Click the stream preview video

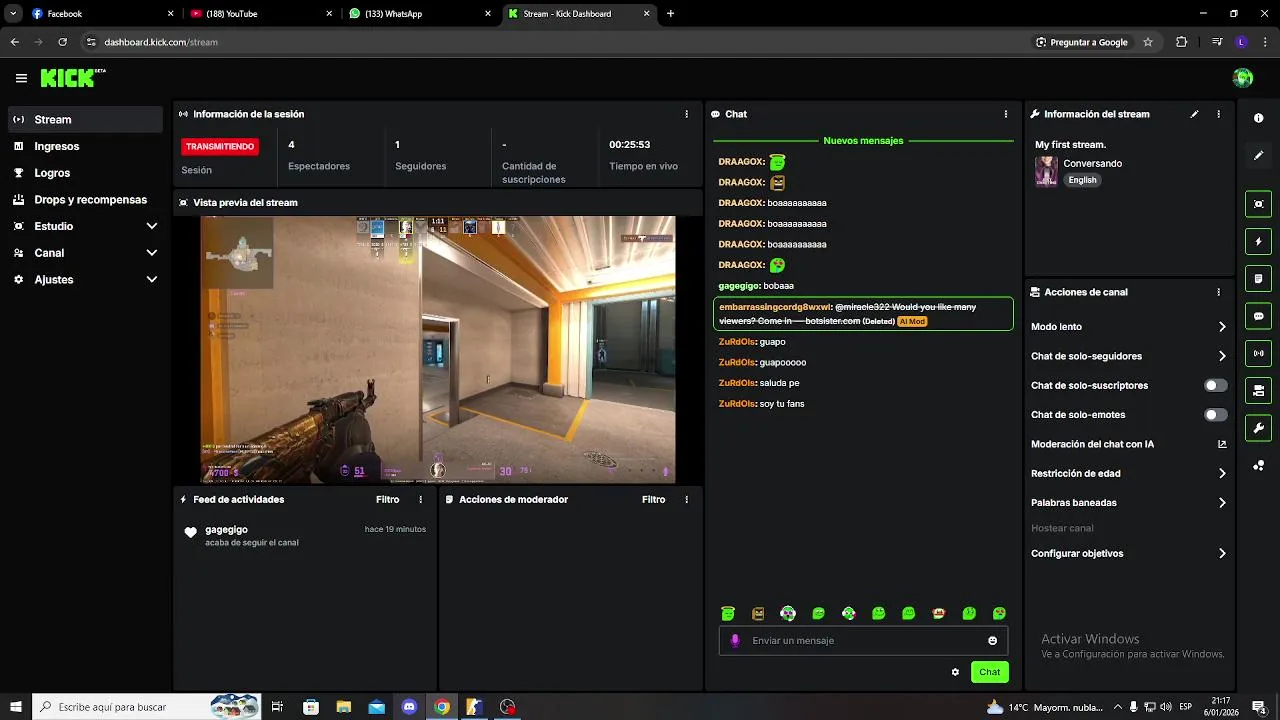[x=438, y=350]
